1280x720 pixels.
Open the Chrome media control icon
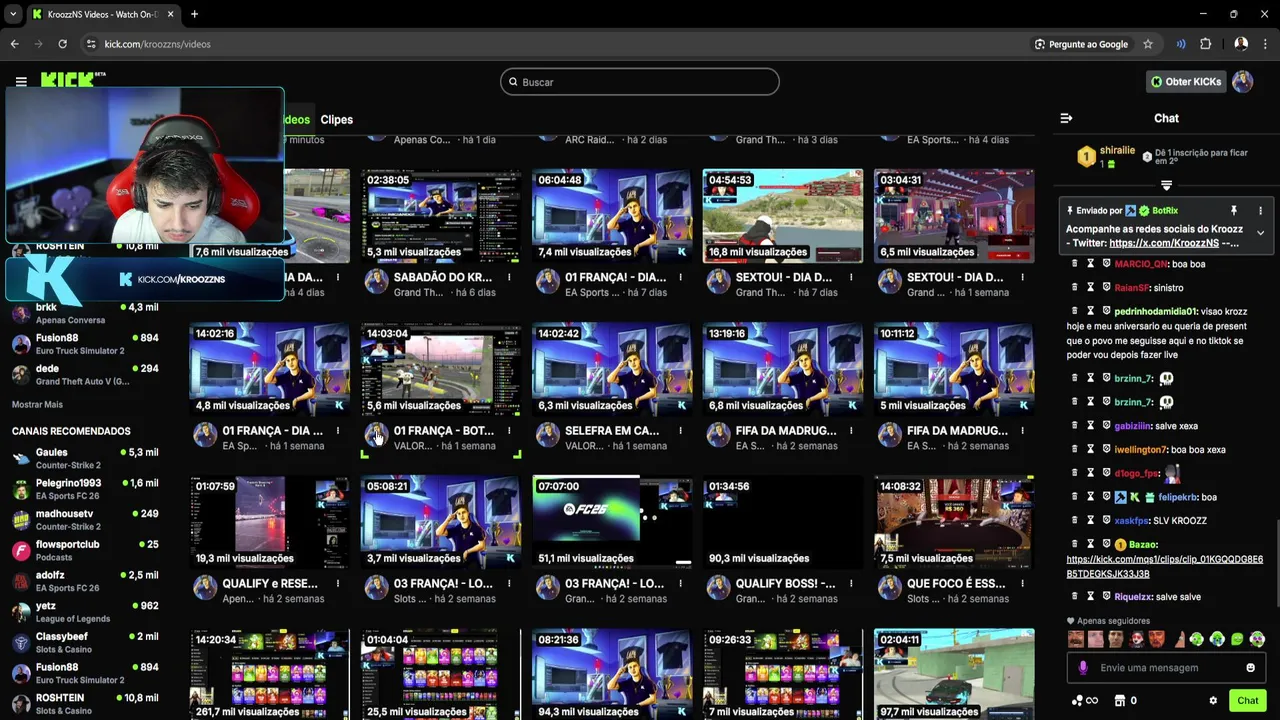point(1181,44)
